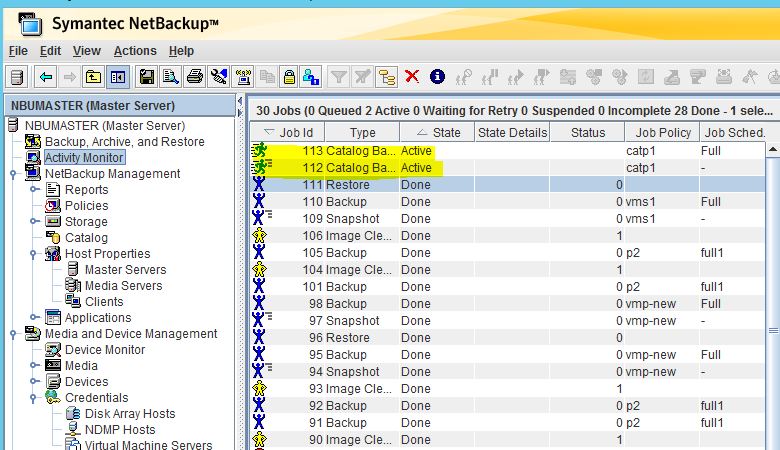Screen dimensions: 780x450
Task: Click NBUMASTER (Master Server) panel header
Action: 119,105
